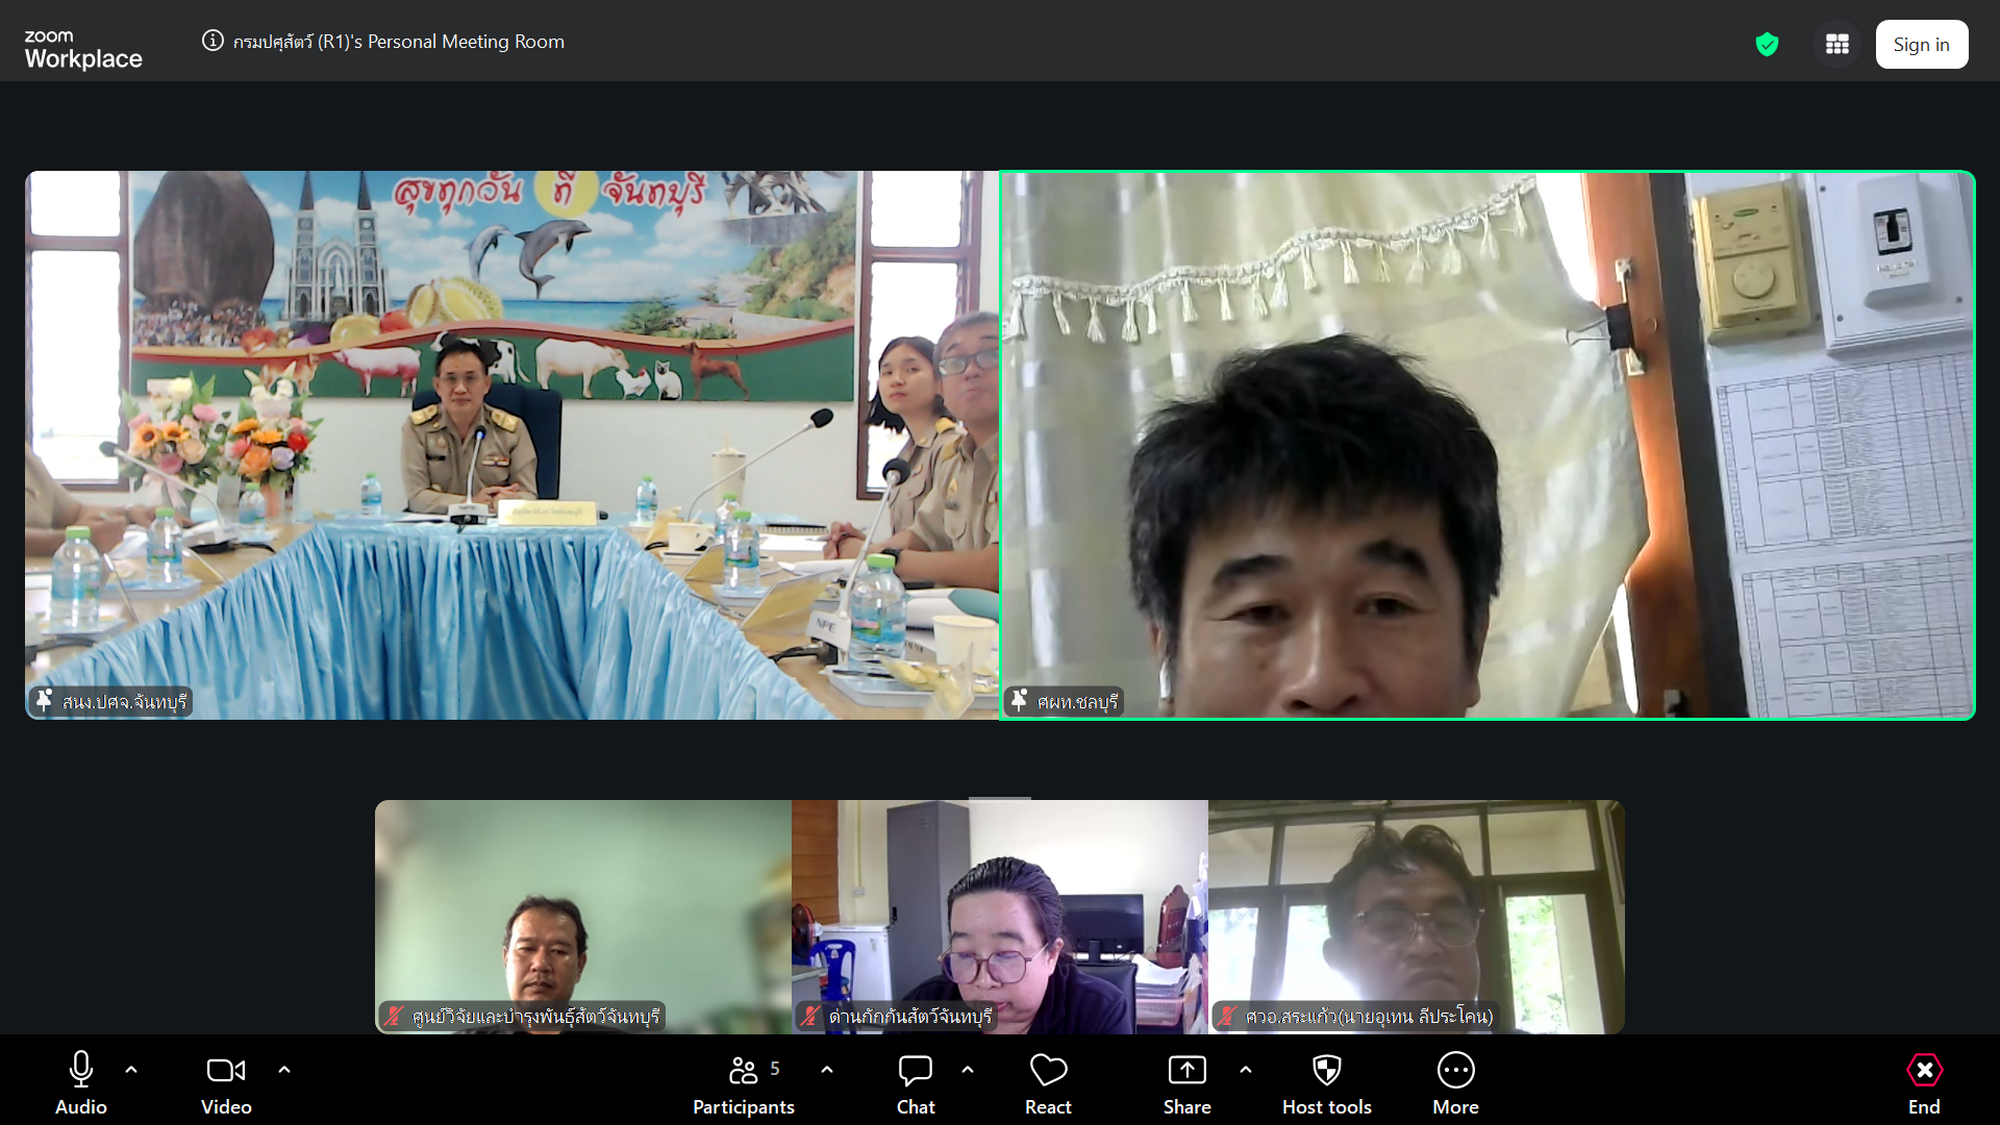Open the More options menu

coord(1456,1083)
